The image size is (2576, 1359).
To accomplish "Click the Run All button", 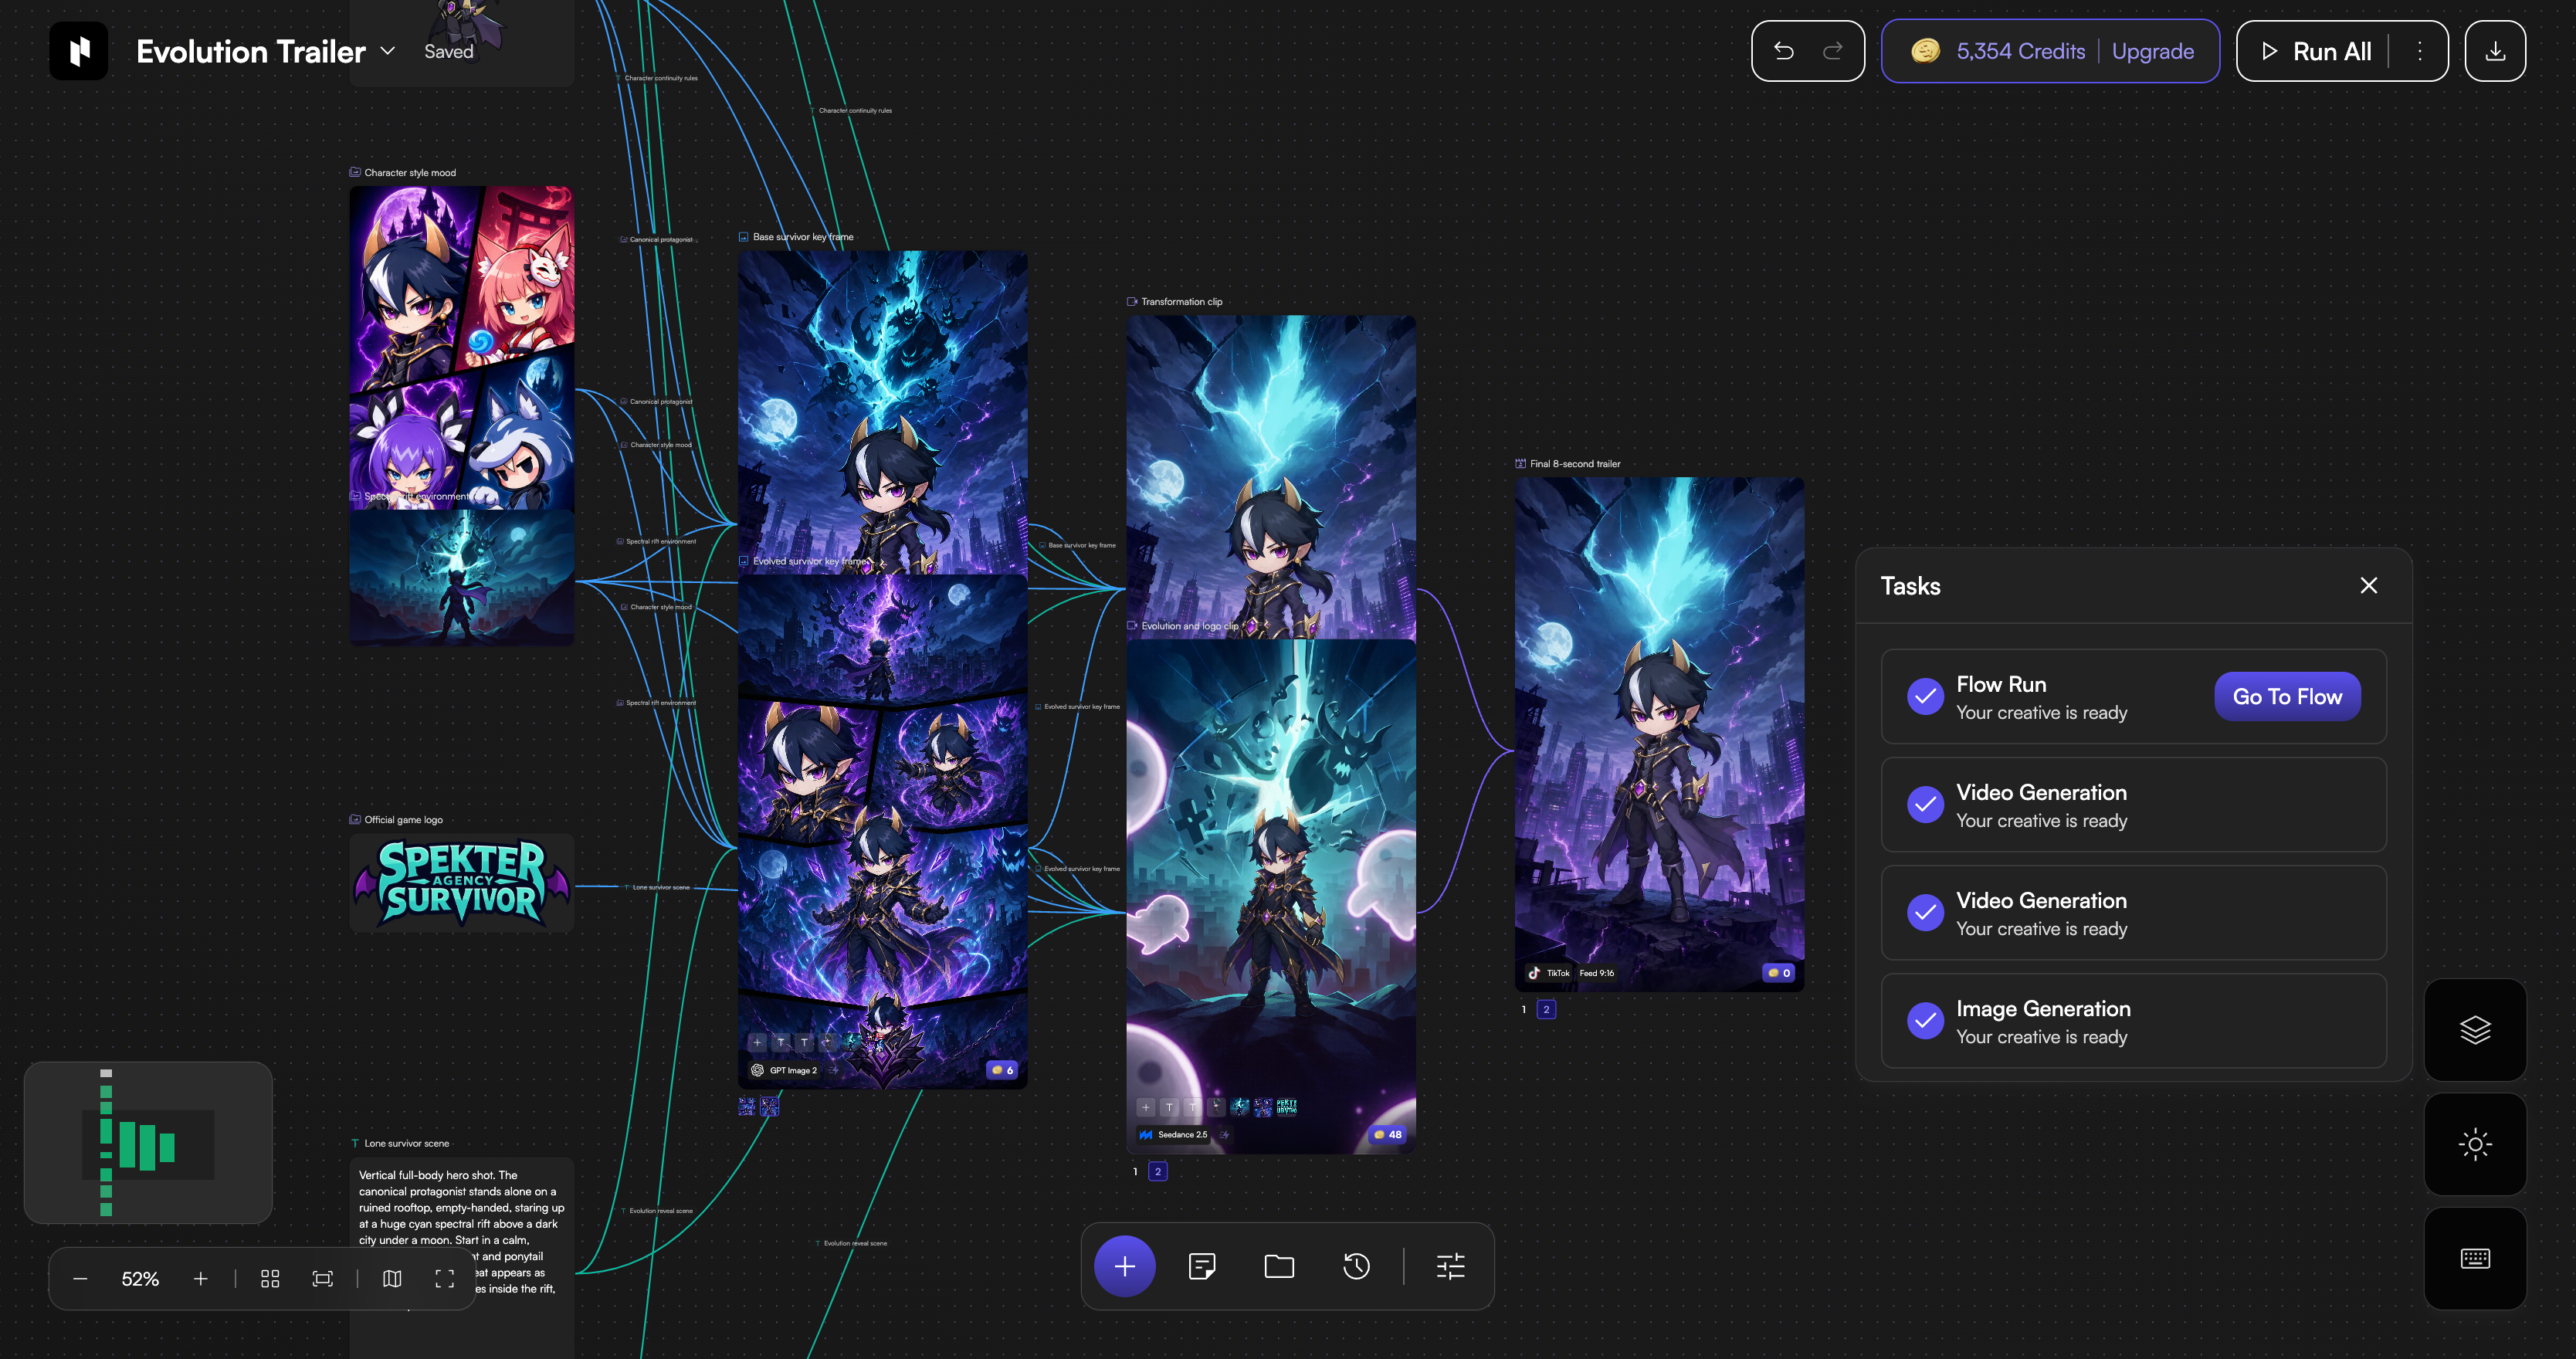I will (x=2316, y=51).
